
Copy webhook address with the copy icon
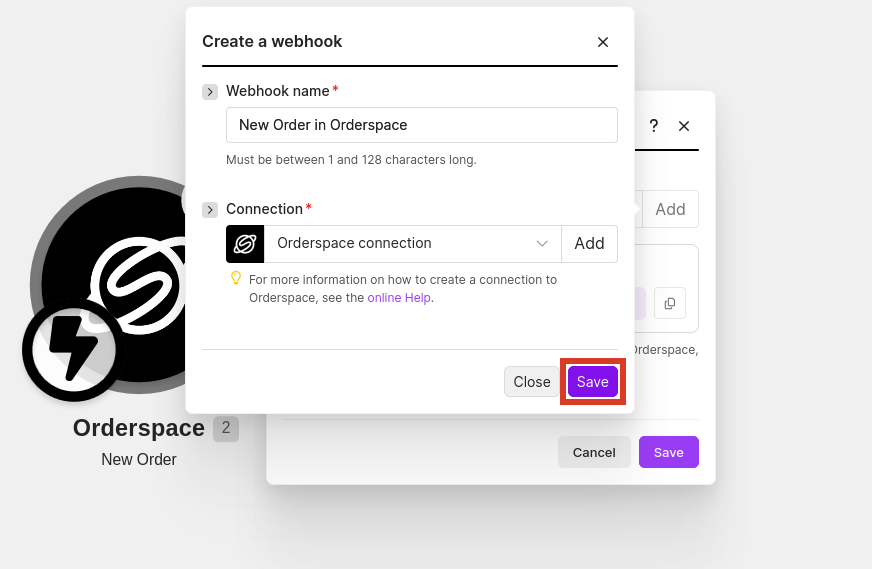[670, 303]
